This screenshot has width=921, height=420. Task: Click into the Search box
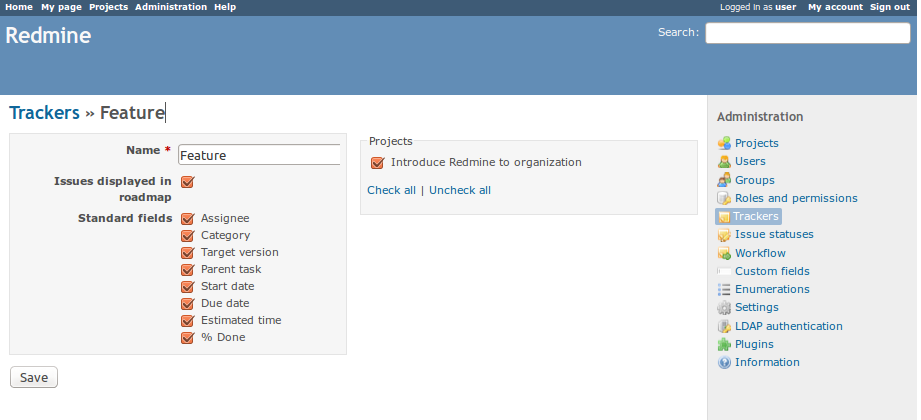(807, 33)
